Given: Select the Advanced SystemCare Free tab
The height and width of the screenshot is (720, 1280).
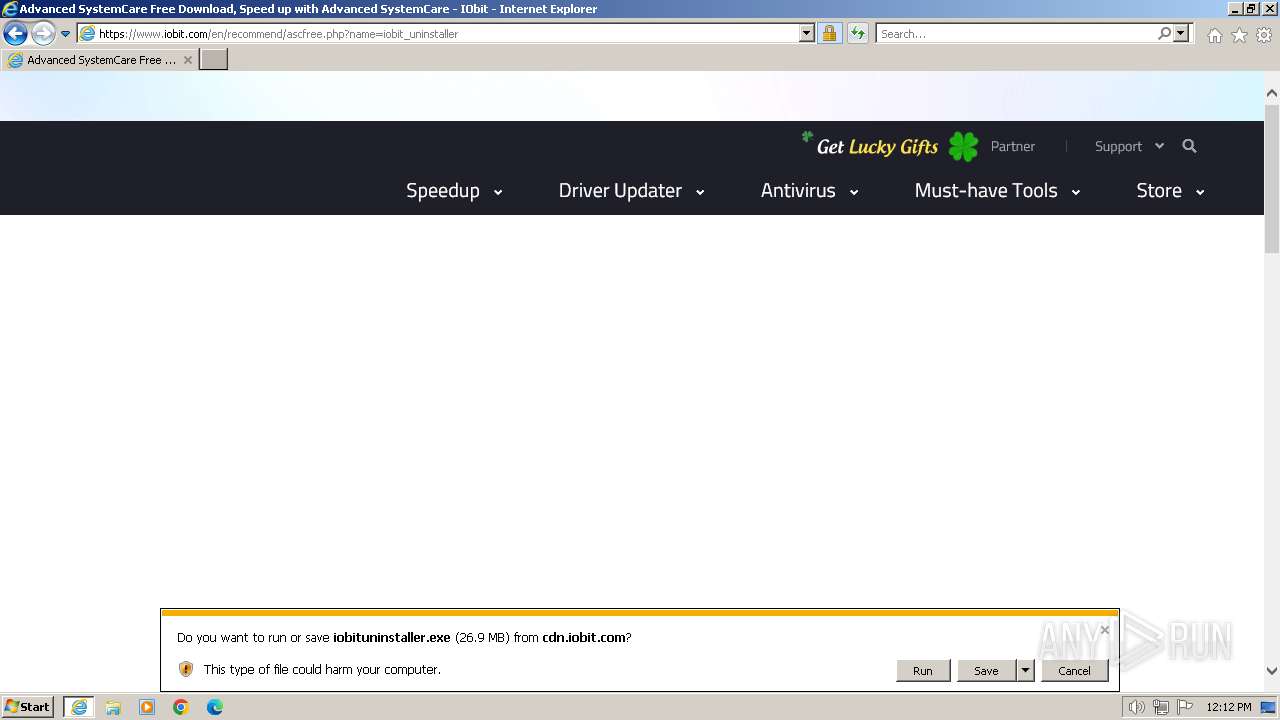Looking at the screenshot, I should tap(100, 60).
